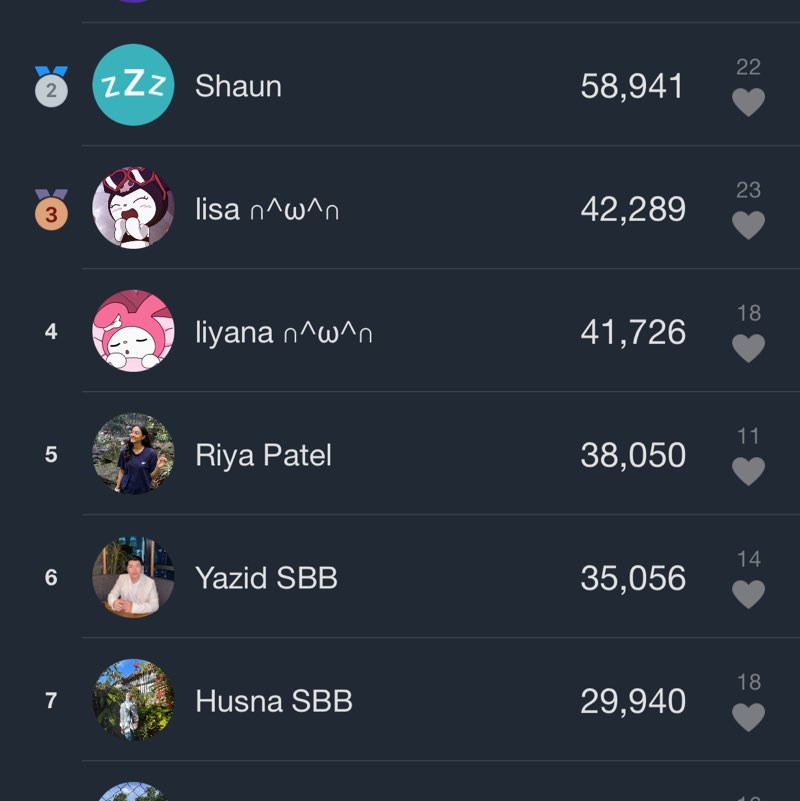The width and height of the screenshot is (800, 801).
Task: Toggle the like heart for Husna SBB
Action: coord(748,717)
